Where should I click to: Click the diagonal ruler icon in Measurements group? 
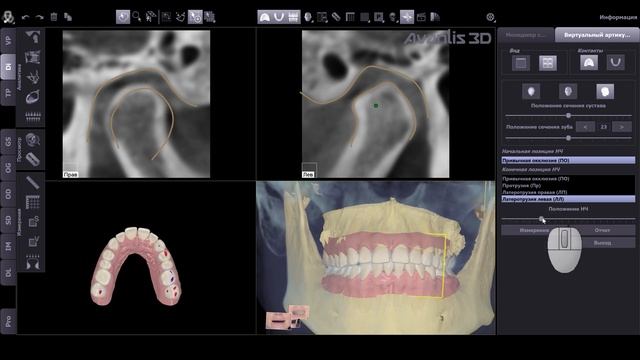point(33,182)
